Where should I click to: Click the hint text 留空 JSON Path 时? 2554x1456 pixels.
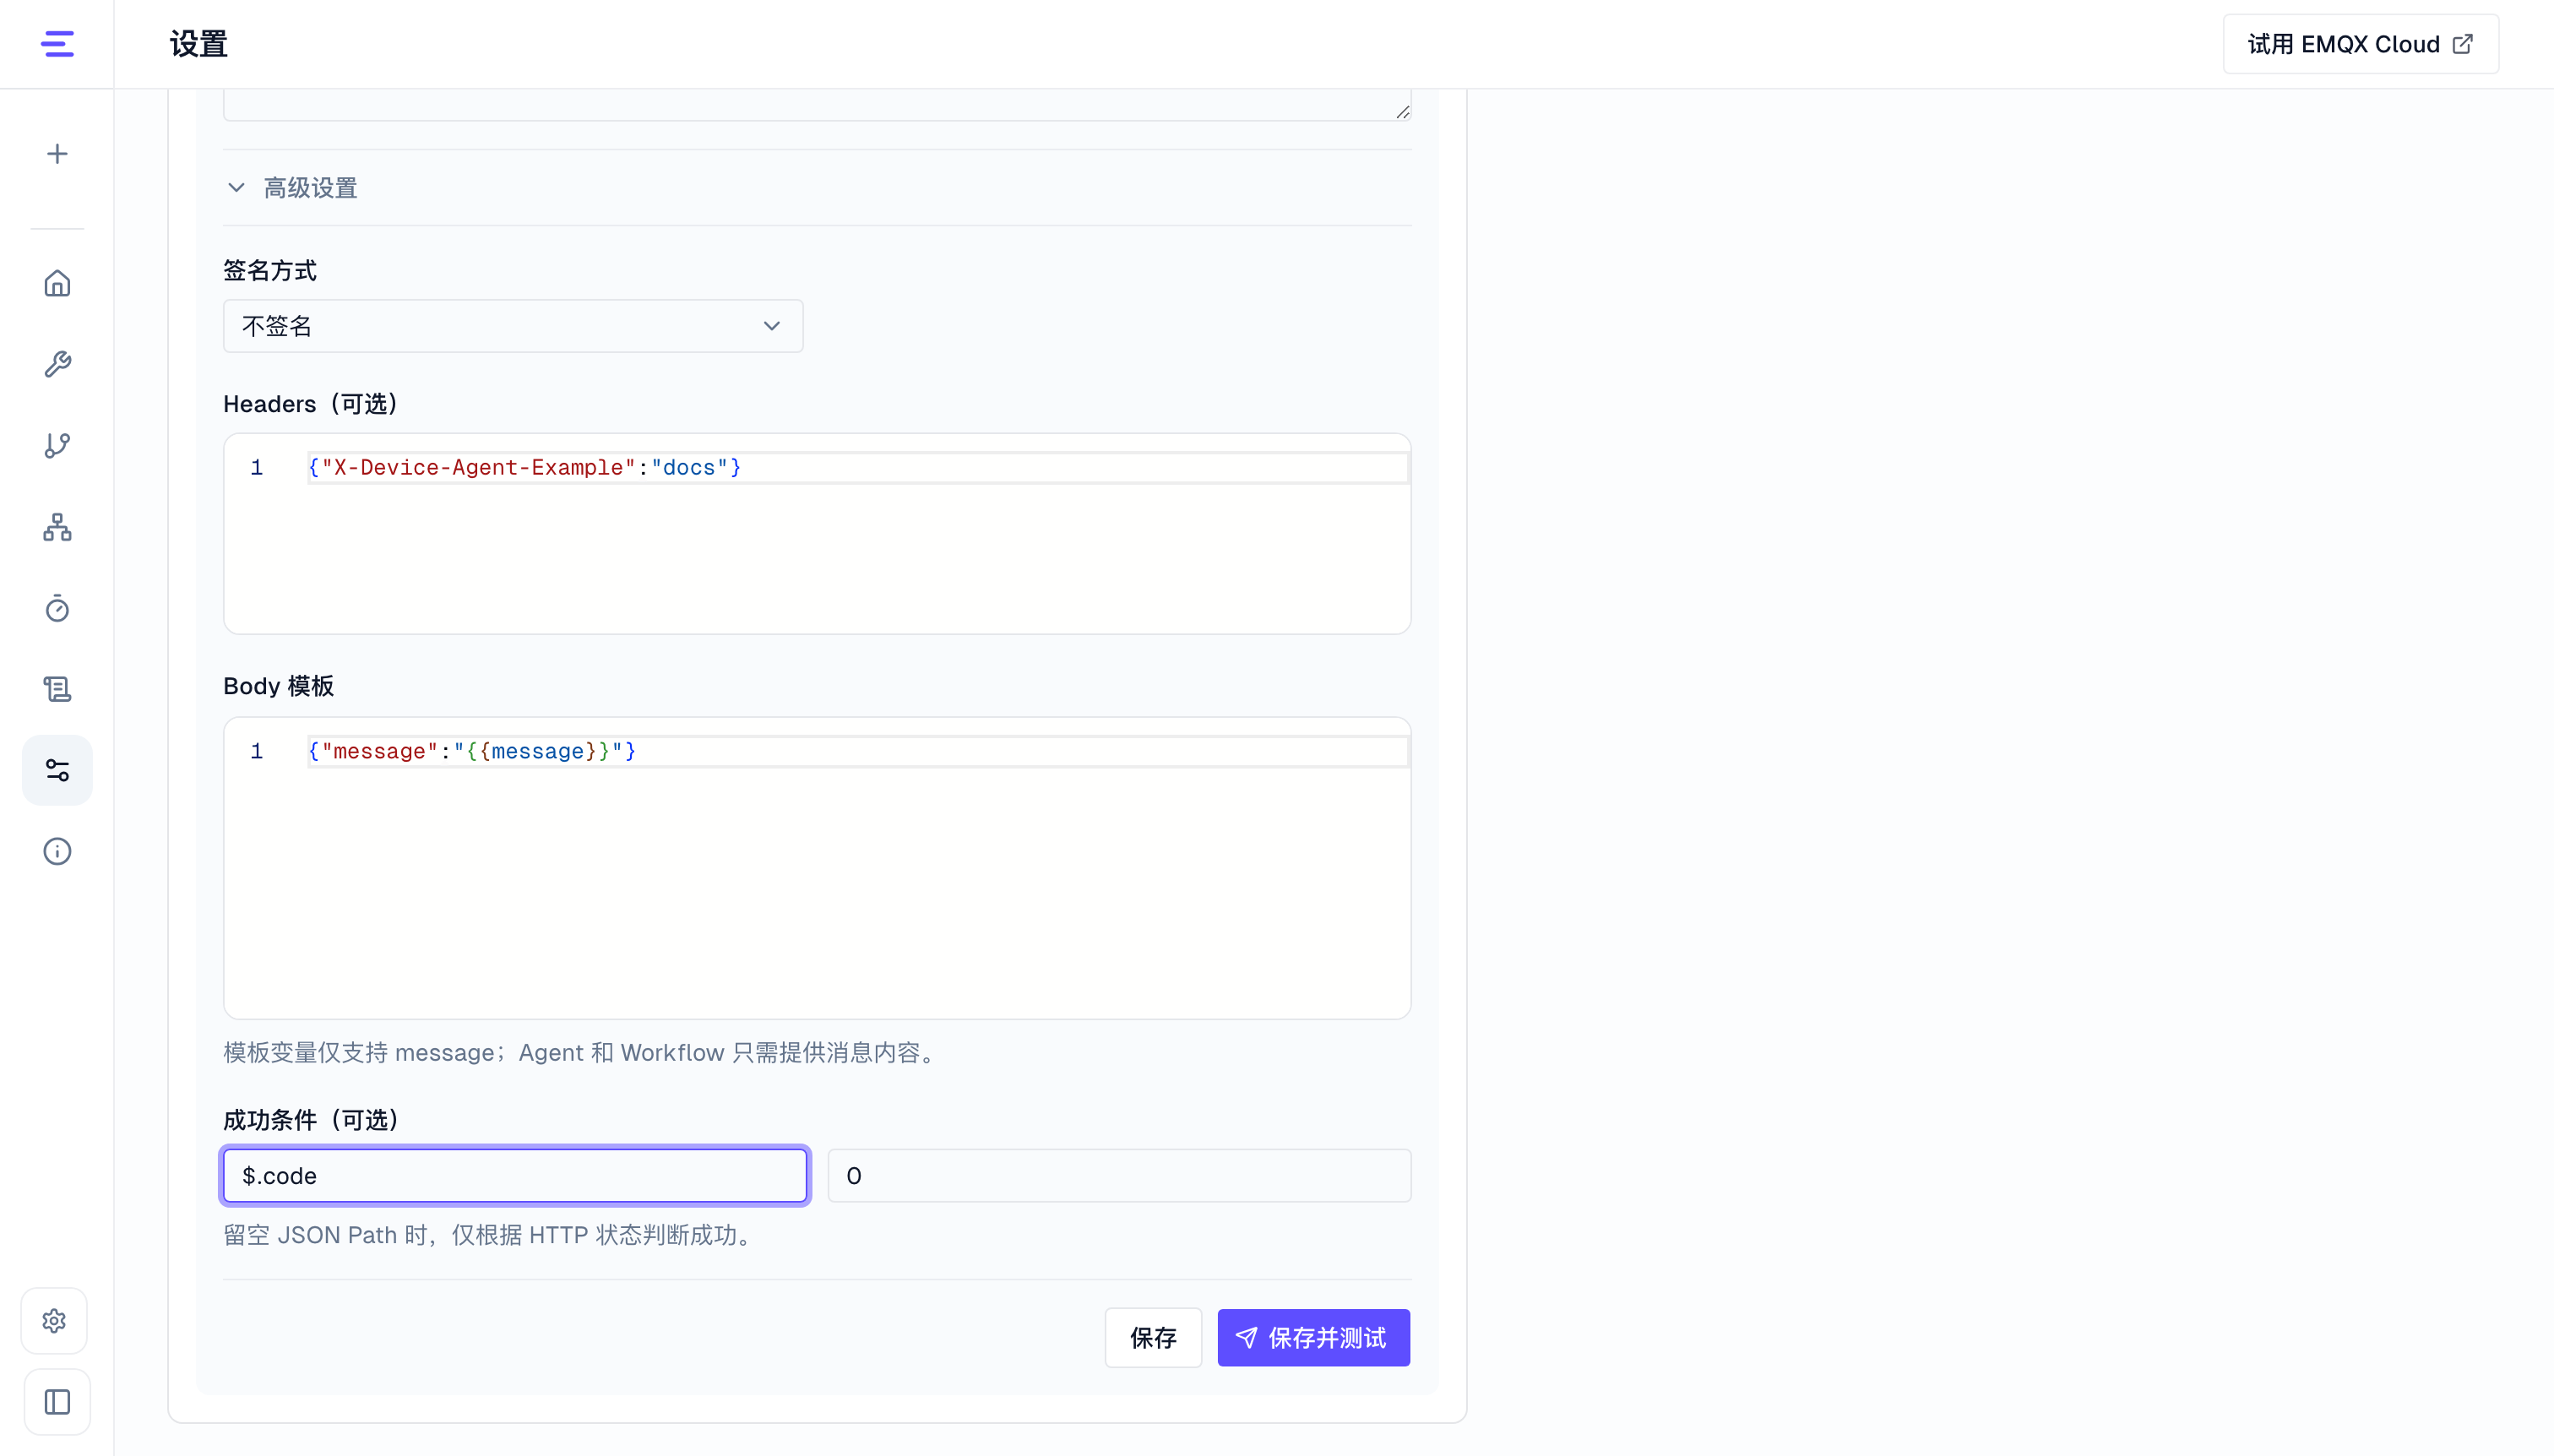[x=491, y=1235]
